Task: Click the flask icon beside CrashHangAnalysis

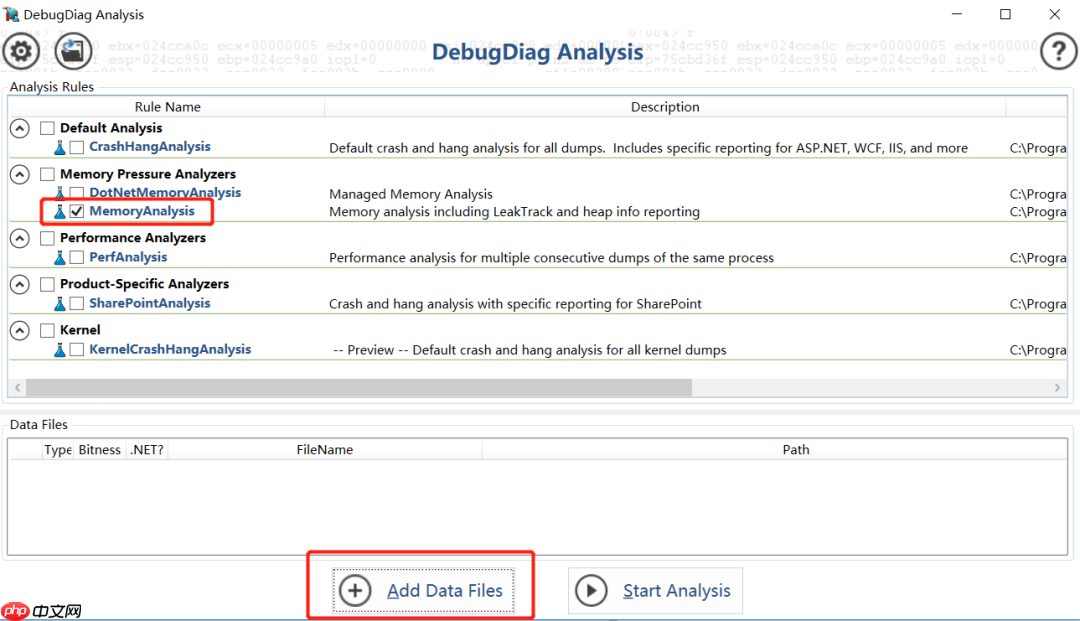Action: (x=60, y=147)
